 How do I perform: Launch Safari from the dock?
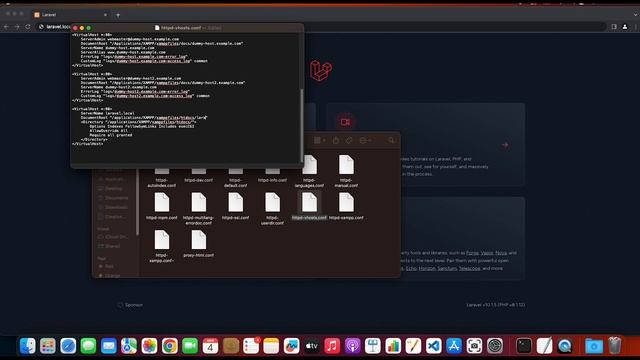point(68,346)
